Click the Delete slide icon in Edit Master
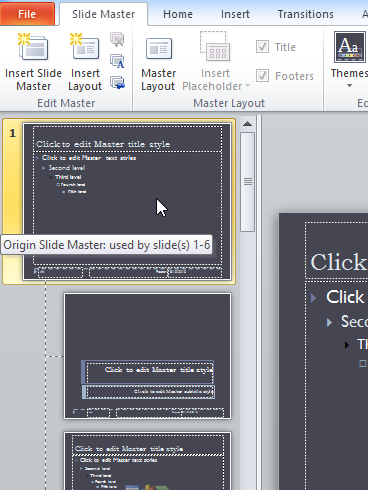 click(117, 39)
